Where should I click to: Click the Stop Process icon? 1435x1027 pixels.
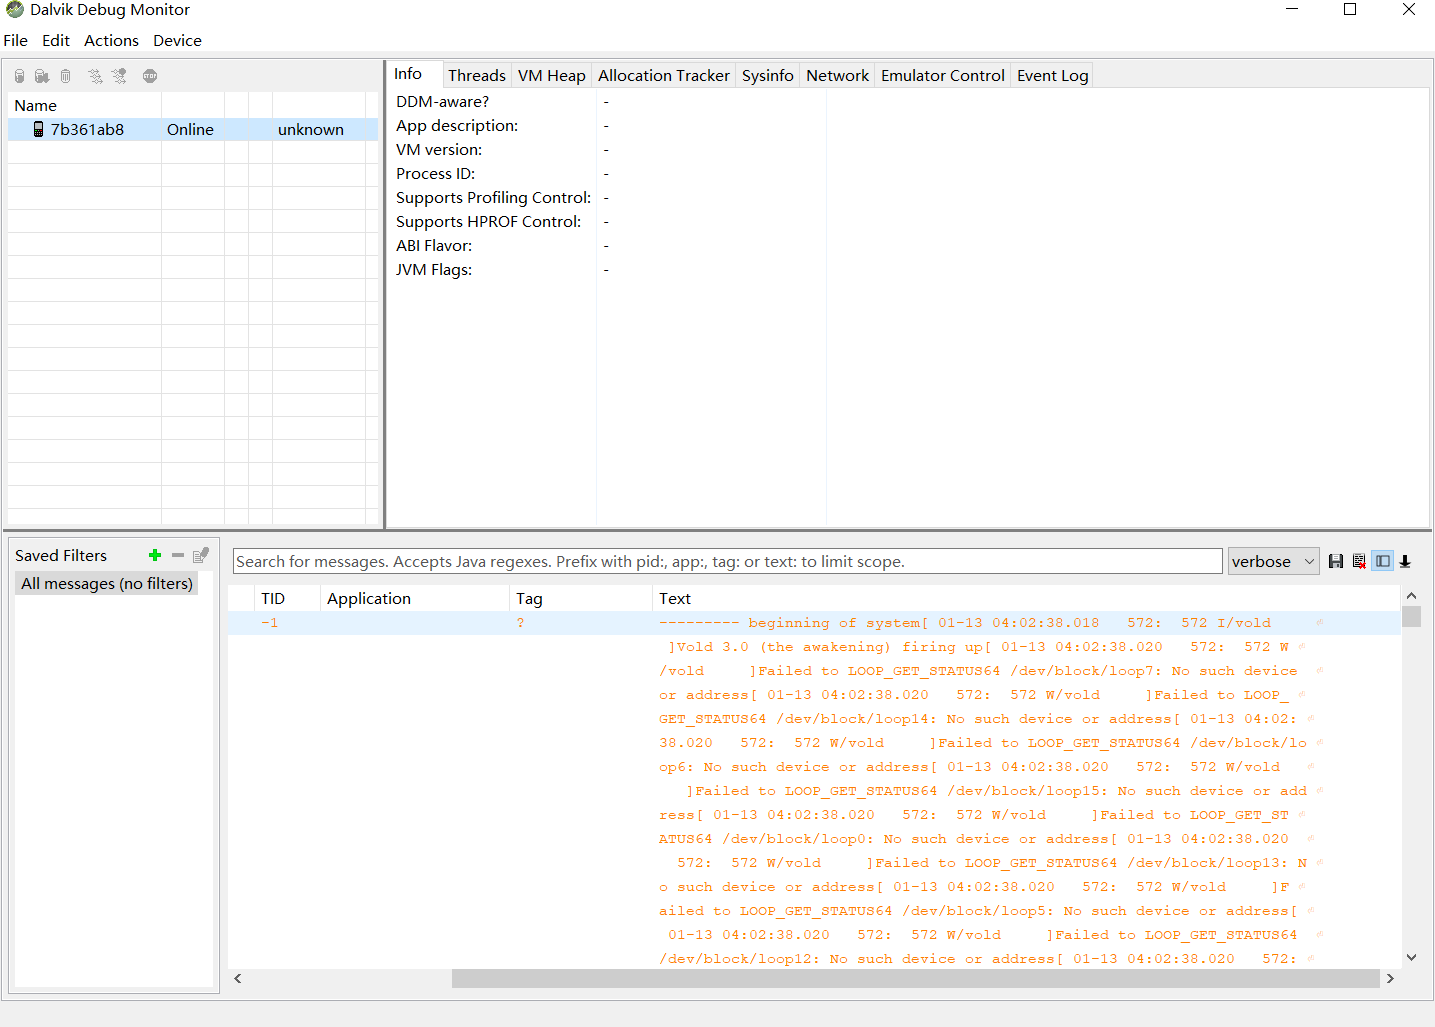click(x=150, y=76)
